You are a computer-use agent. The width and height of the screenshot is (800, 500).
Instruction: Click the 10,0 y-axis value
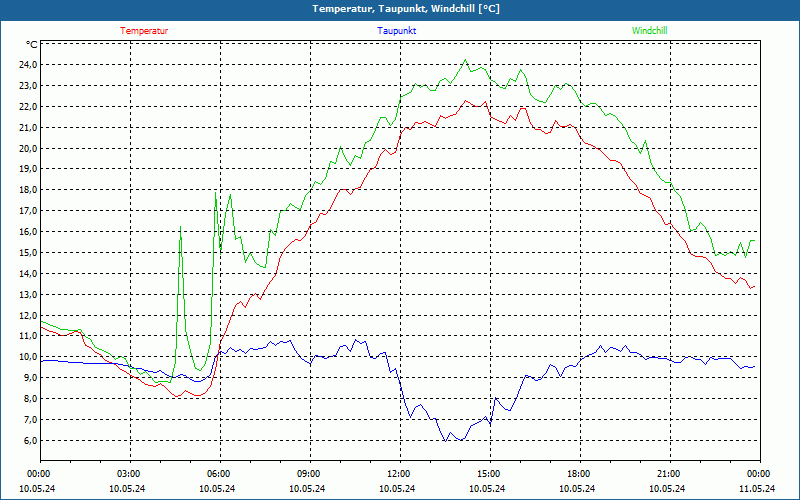[x=28, y=357]
